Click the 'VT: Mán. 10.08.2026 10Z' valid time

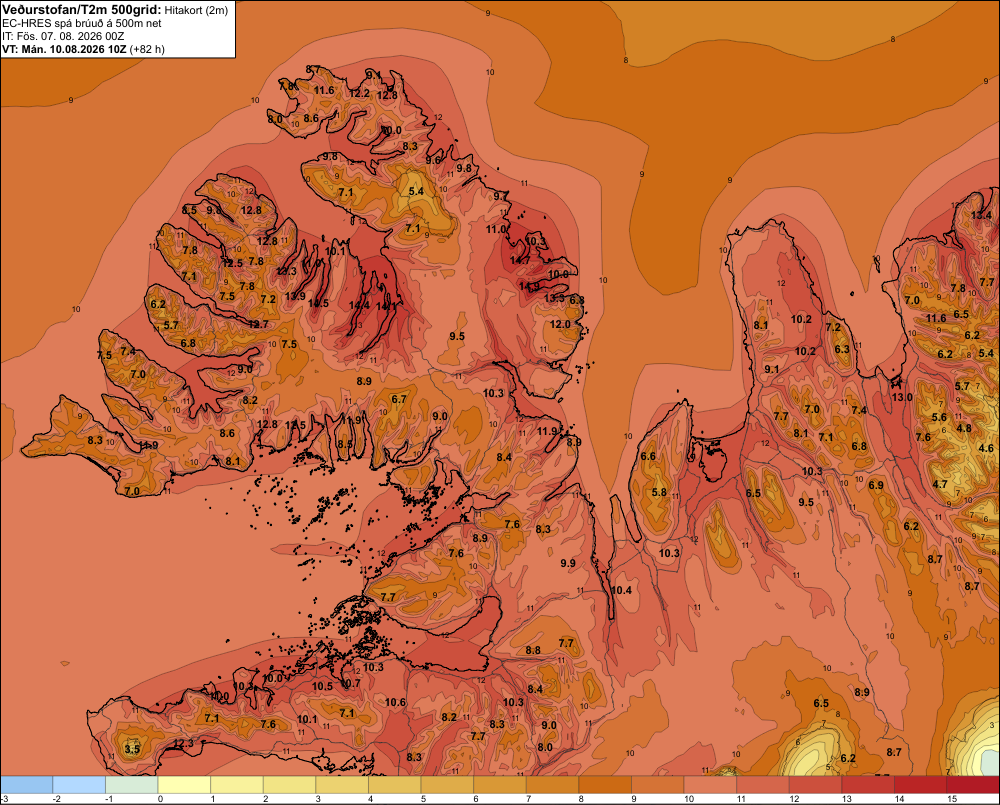point(64,49)
